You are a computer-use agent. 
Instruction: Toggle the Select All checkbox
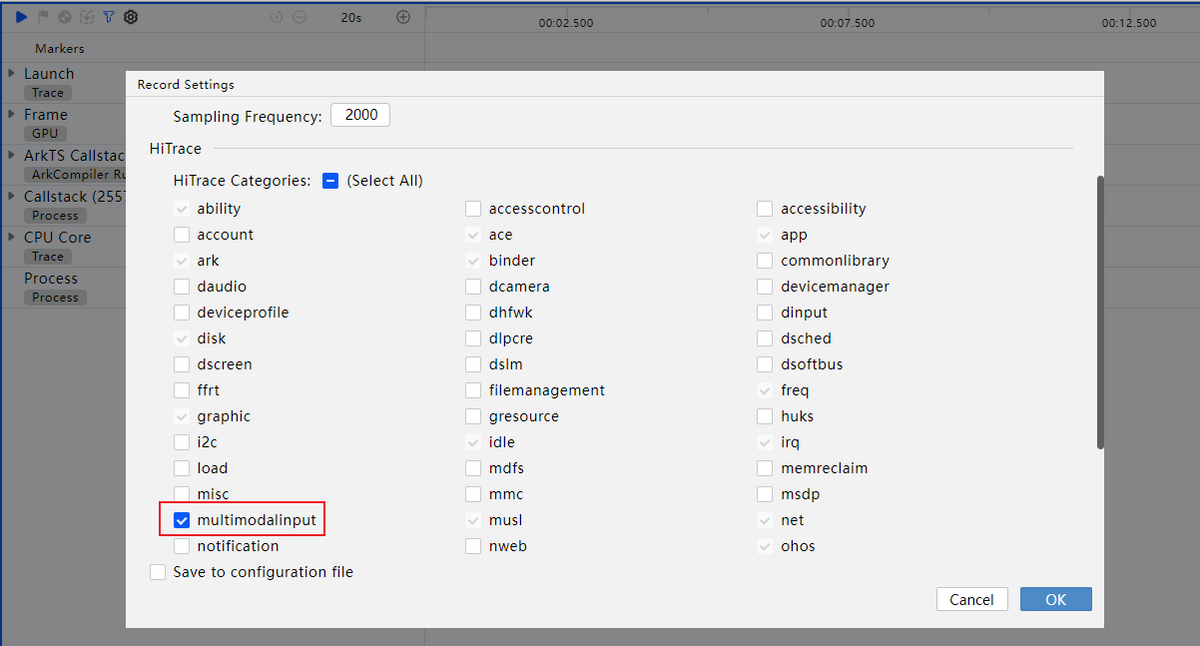pyautogui.click(x=331, y=181)
